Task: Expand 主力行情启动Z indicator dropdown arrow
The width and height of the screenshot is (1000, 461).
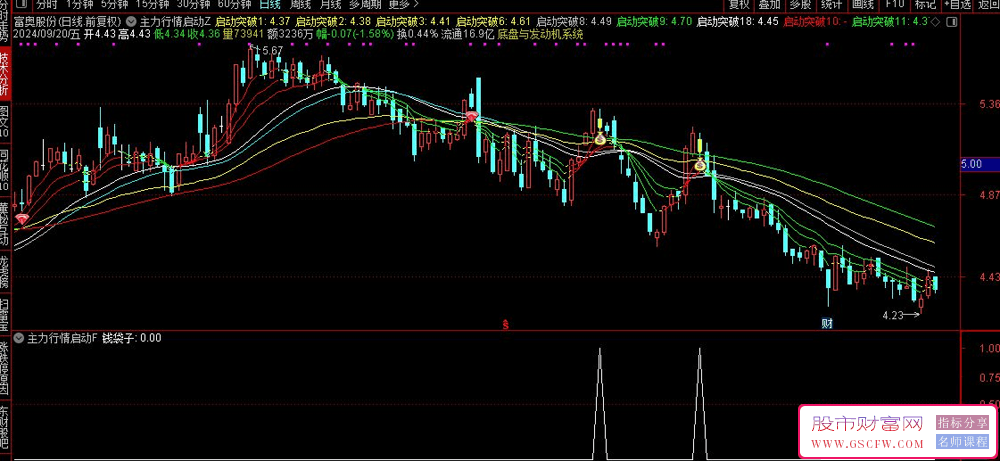Action: click(133, 21)
